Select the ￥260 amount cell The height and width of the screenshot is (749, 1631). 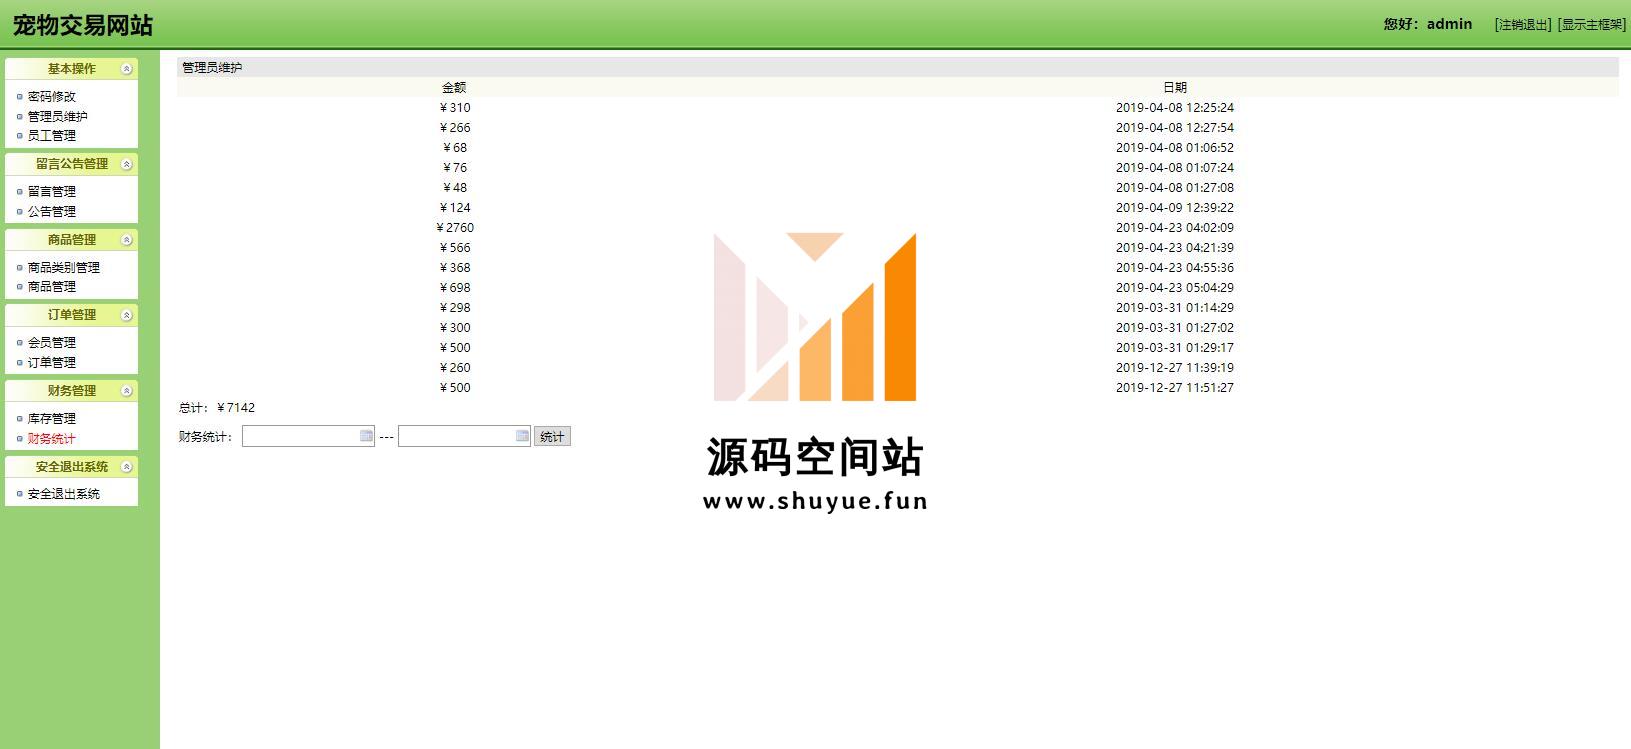[455, 368]
